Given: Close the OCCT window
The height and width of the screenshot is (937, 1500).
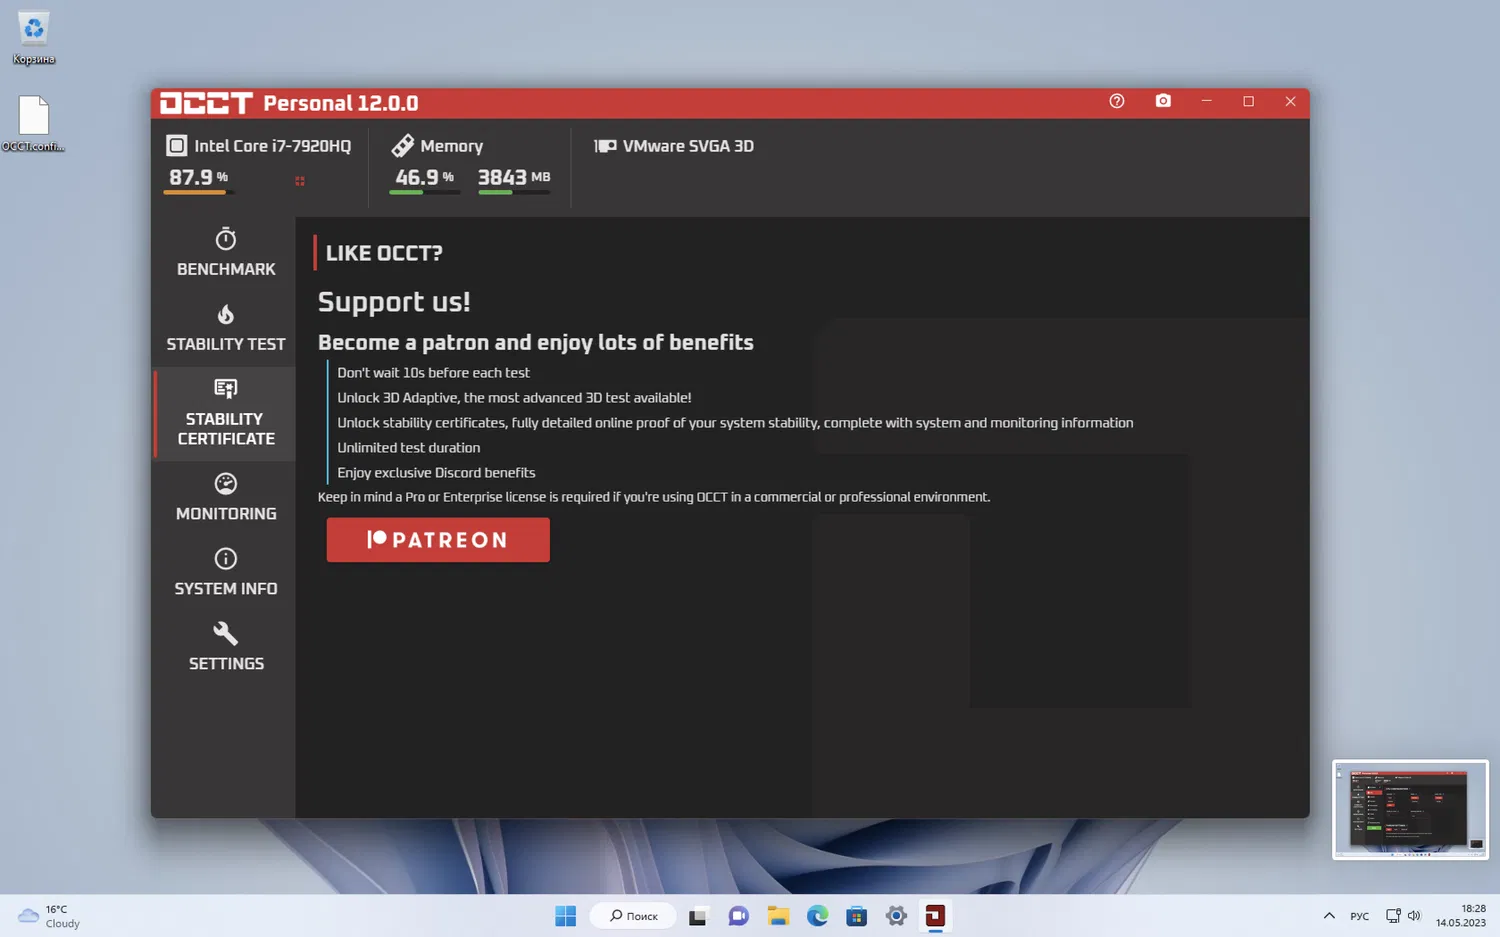Looking at the screenshot, I should pyautogui.click(x=1290, y=101).
